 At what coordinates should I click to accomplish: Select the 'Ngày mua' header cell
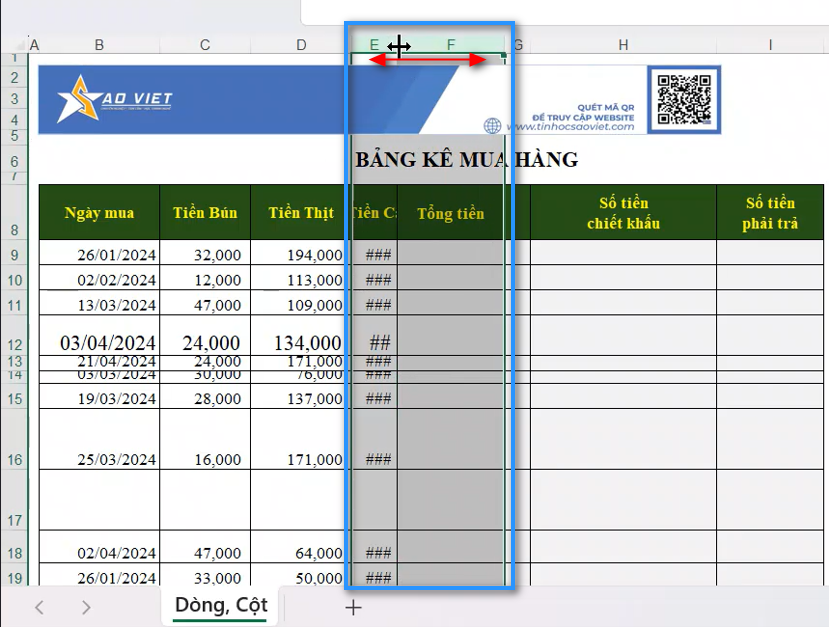coord(99,213)
